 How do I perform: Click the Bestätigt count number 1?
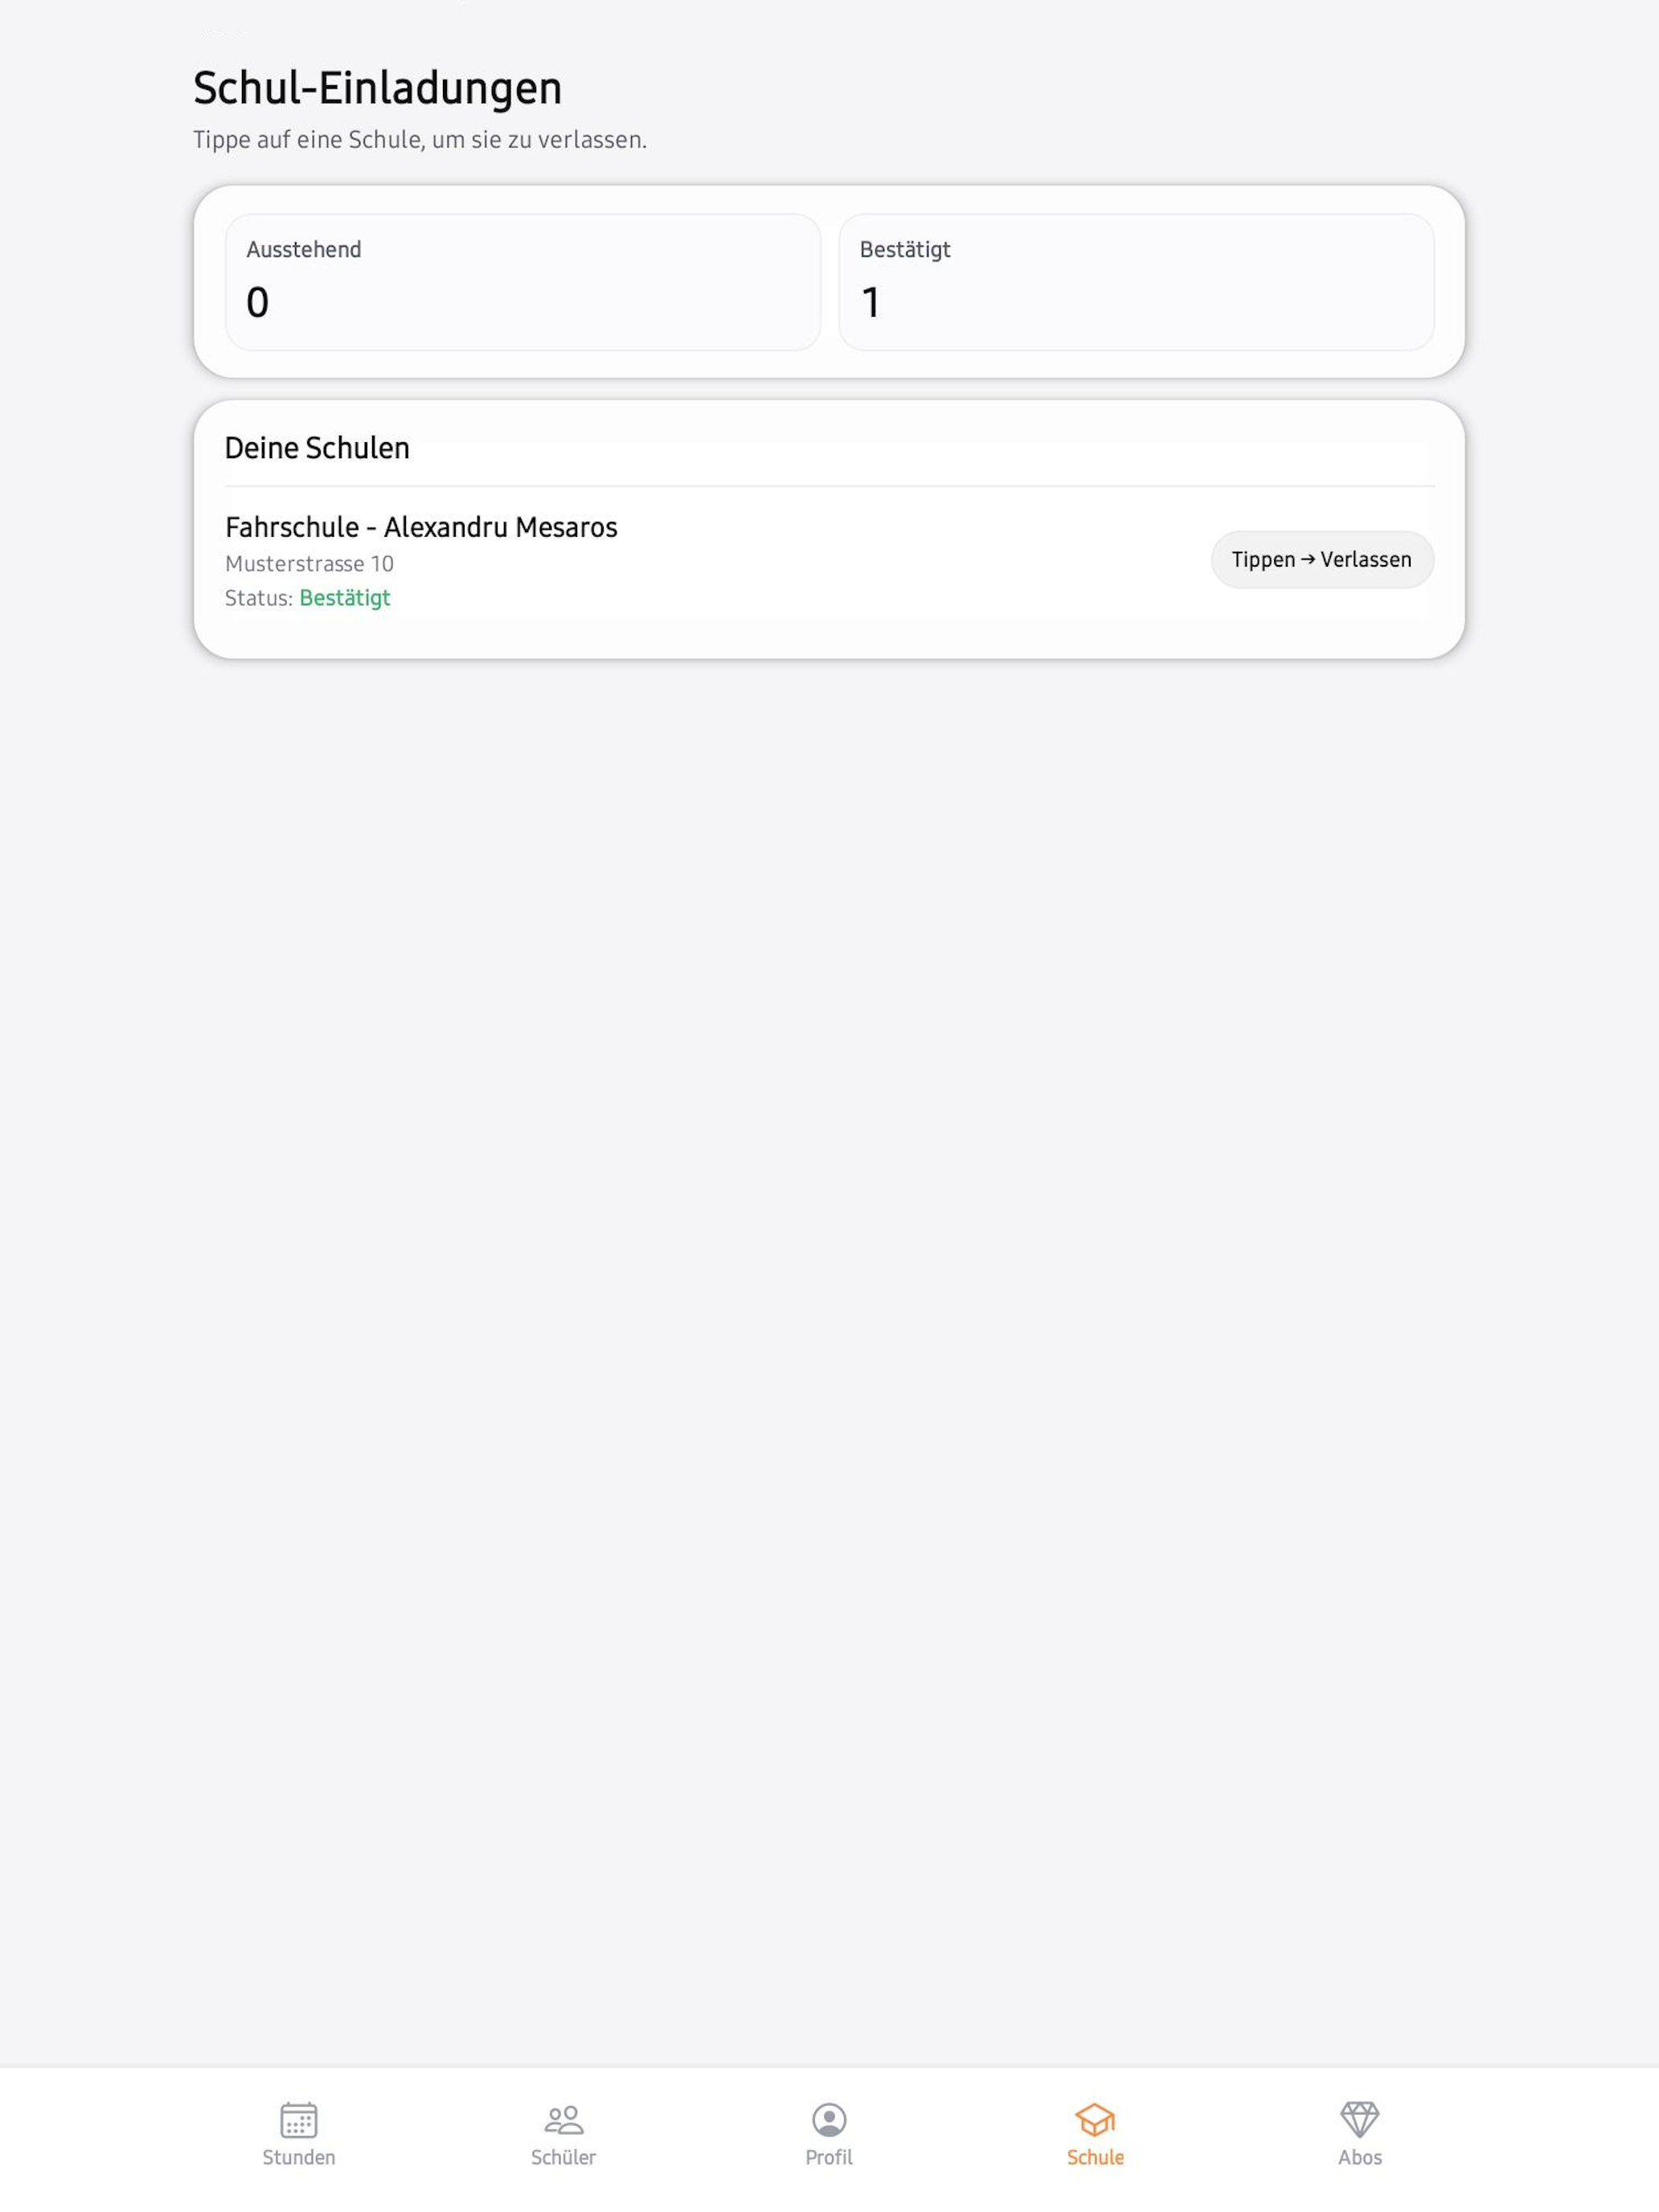click(870, 302)
